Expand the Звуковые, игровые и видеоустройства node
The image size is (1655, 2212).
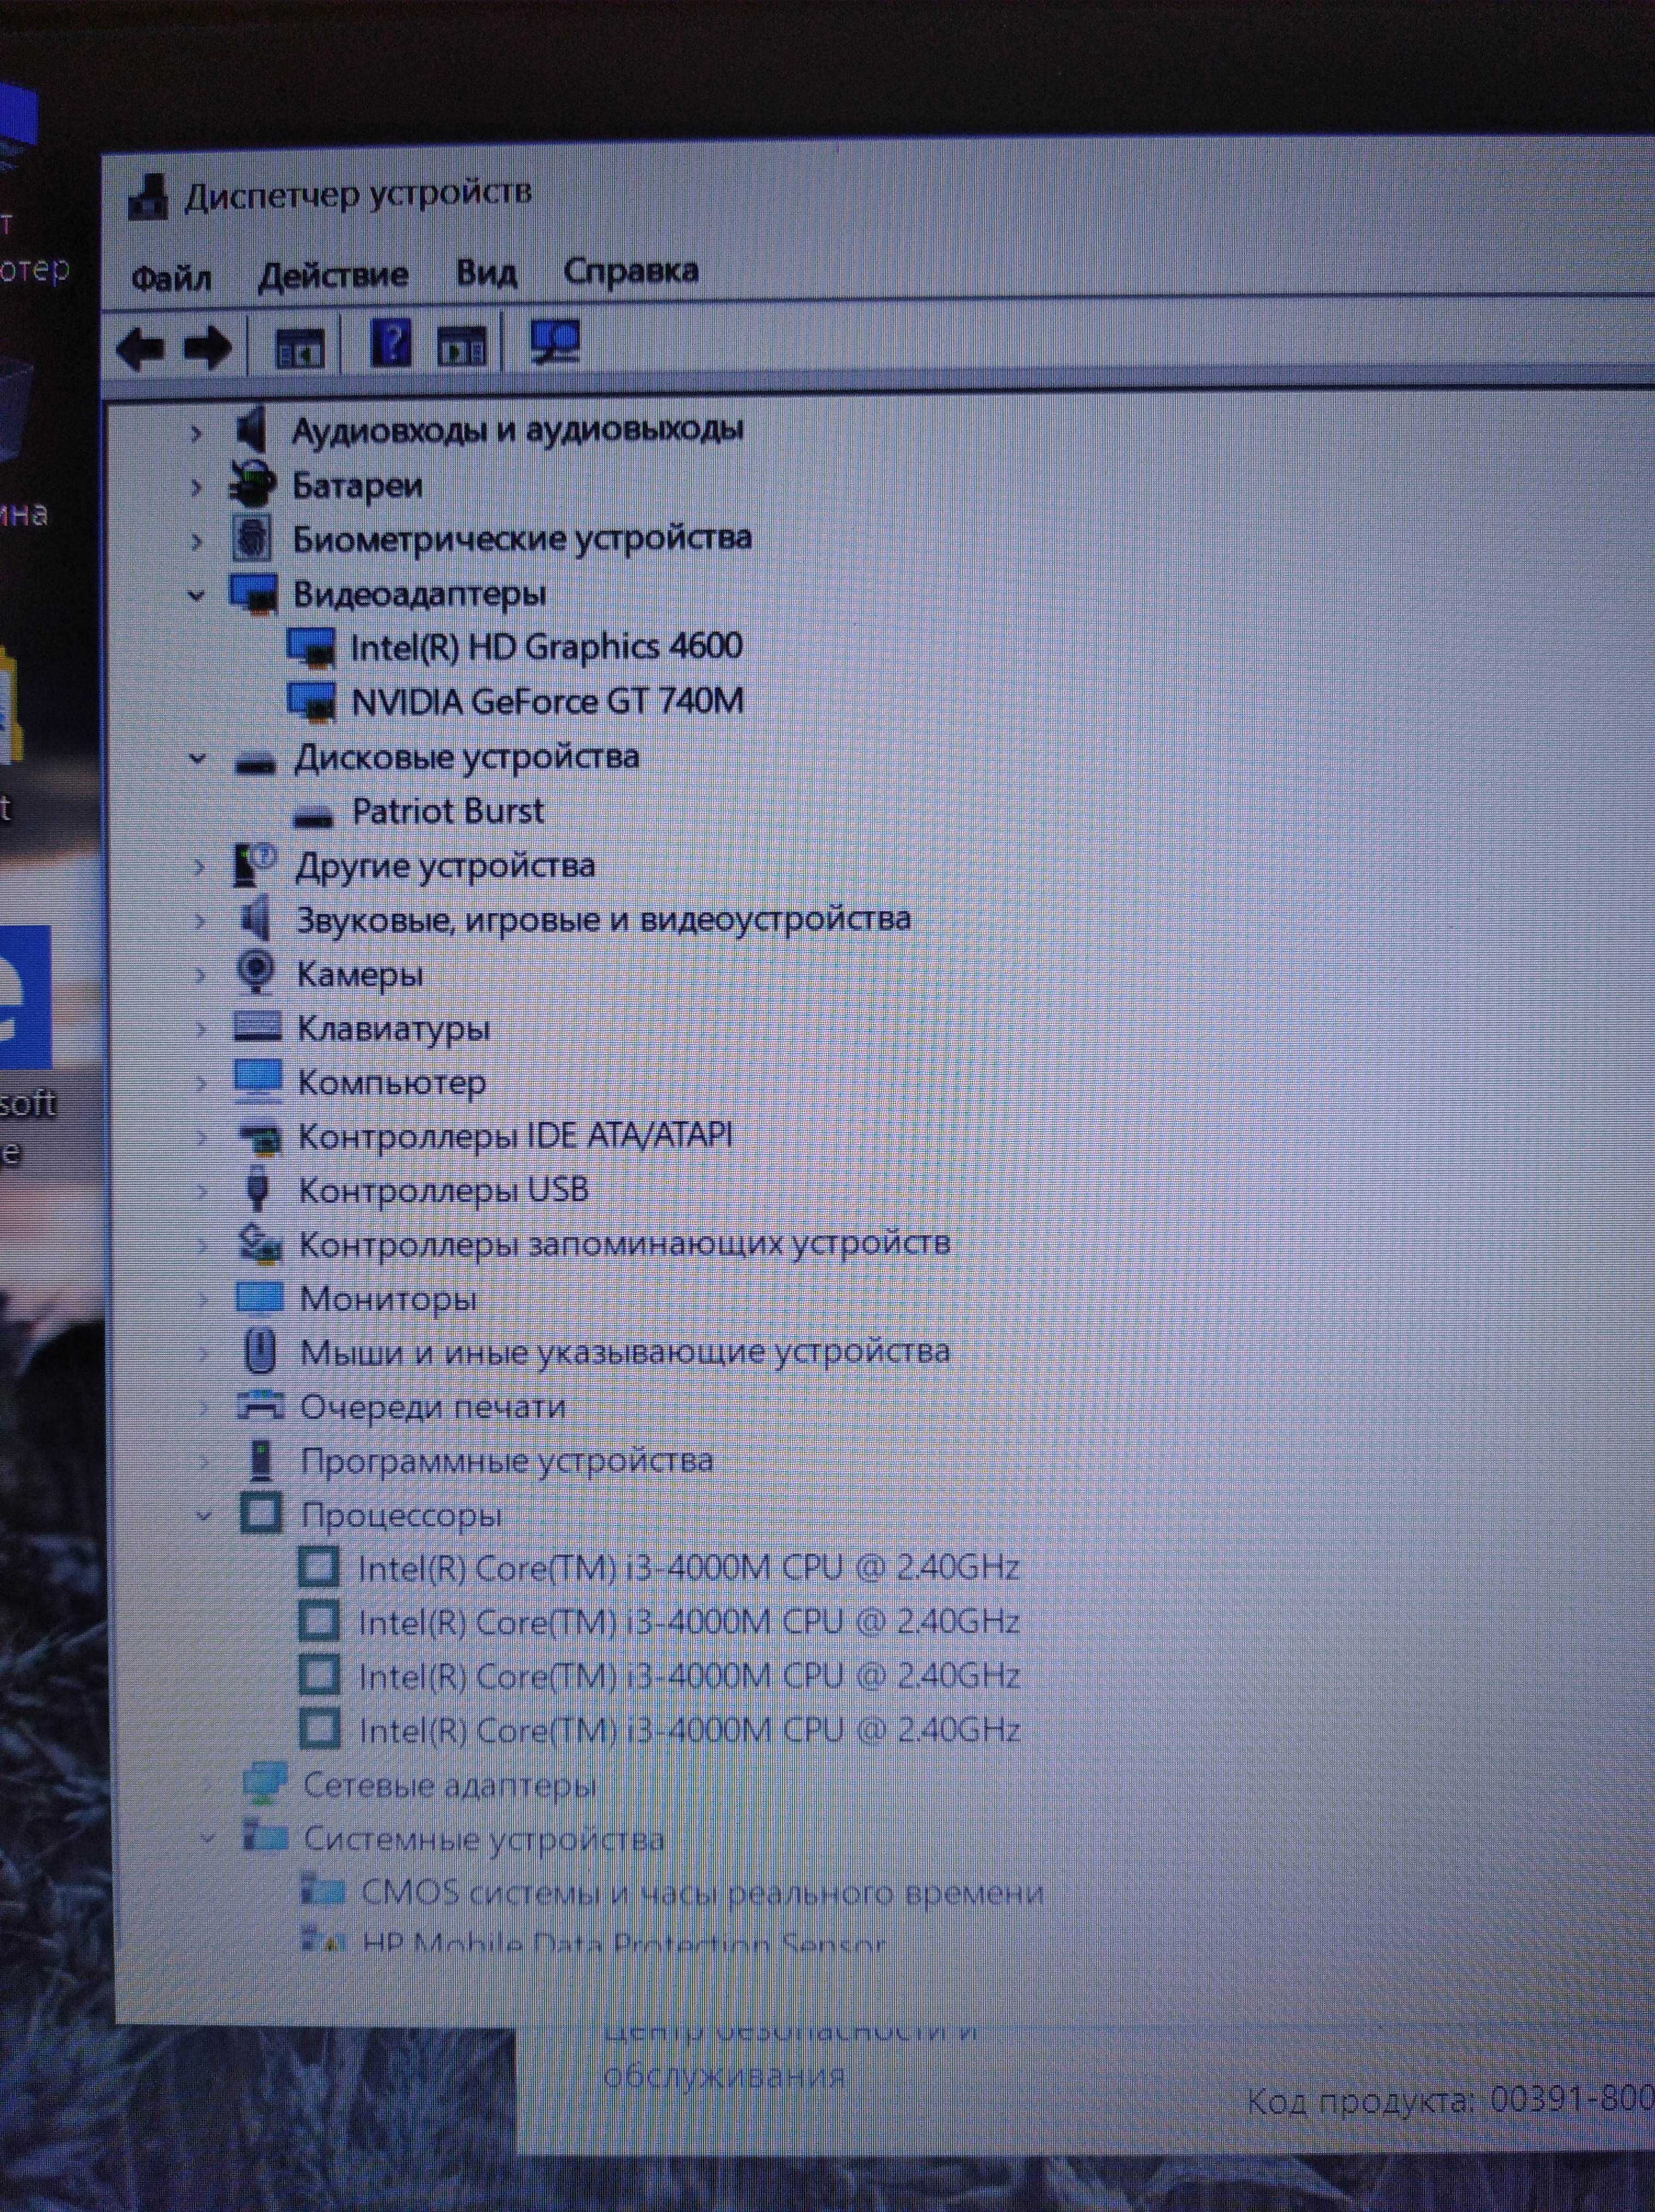pyautogui.click(x=199, y=921)
